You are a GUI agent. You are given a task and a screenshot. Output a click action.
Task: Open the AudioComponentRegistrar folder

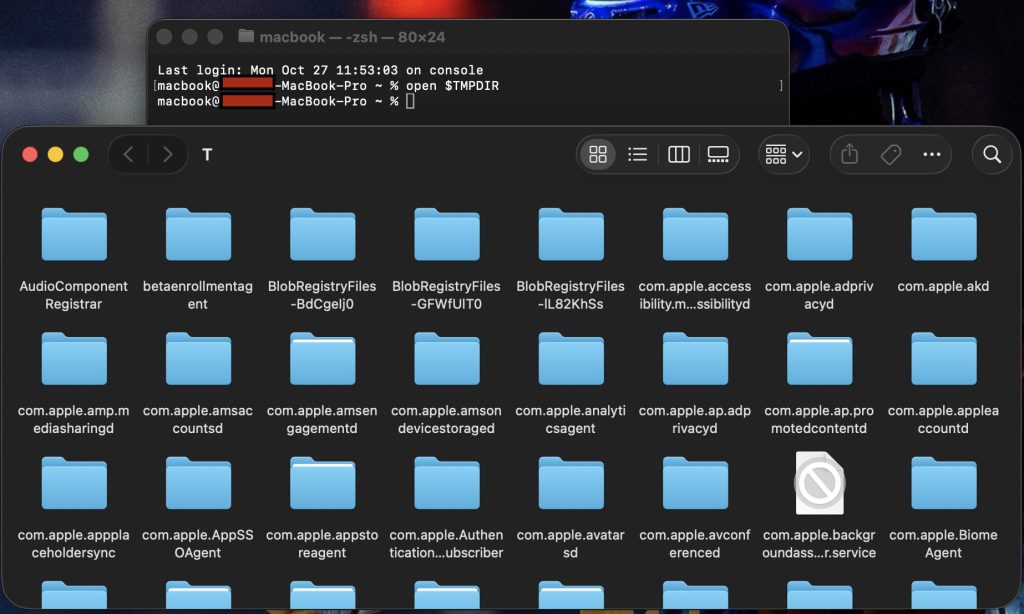coord(73,234)
